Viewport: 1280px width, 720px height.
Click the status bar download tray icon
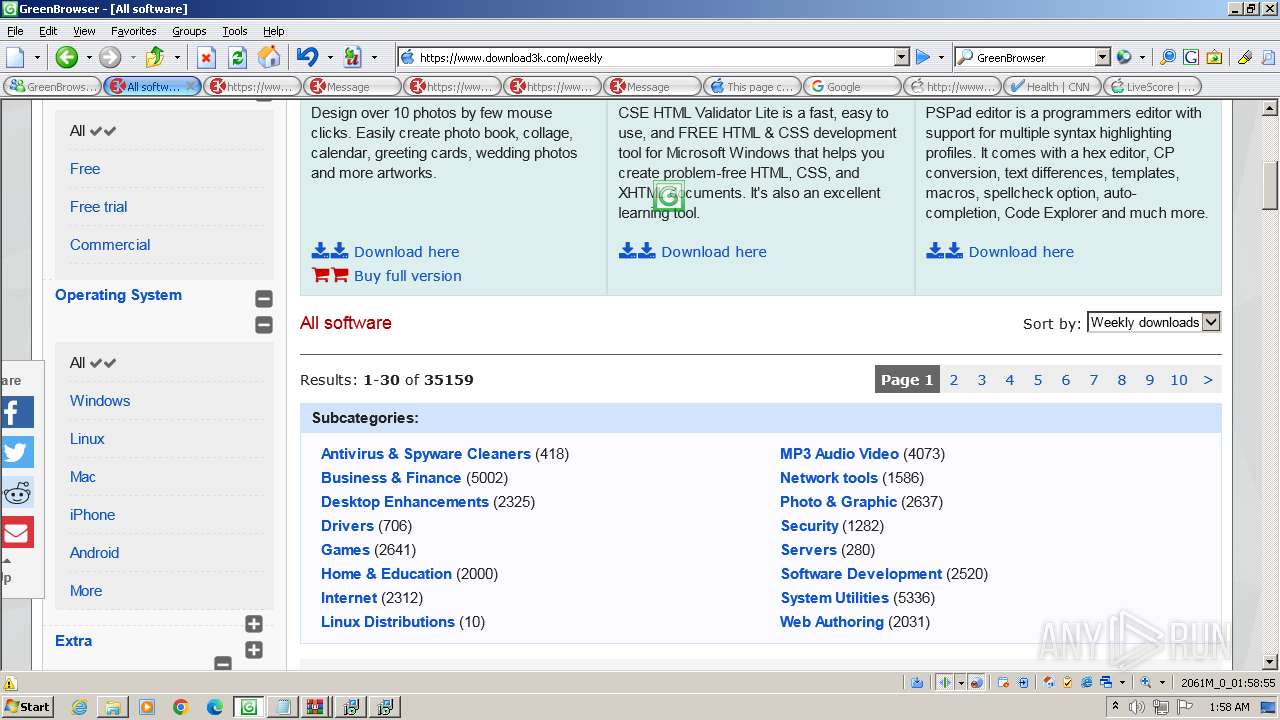click(x=917, y=683)
